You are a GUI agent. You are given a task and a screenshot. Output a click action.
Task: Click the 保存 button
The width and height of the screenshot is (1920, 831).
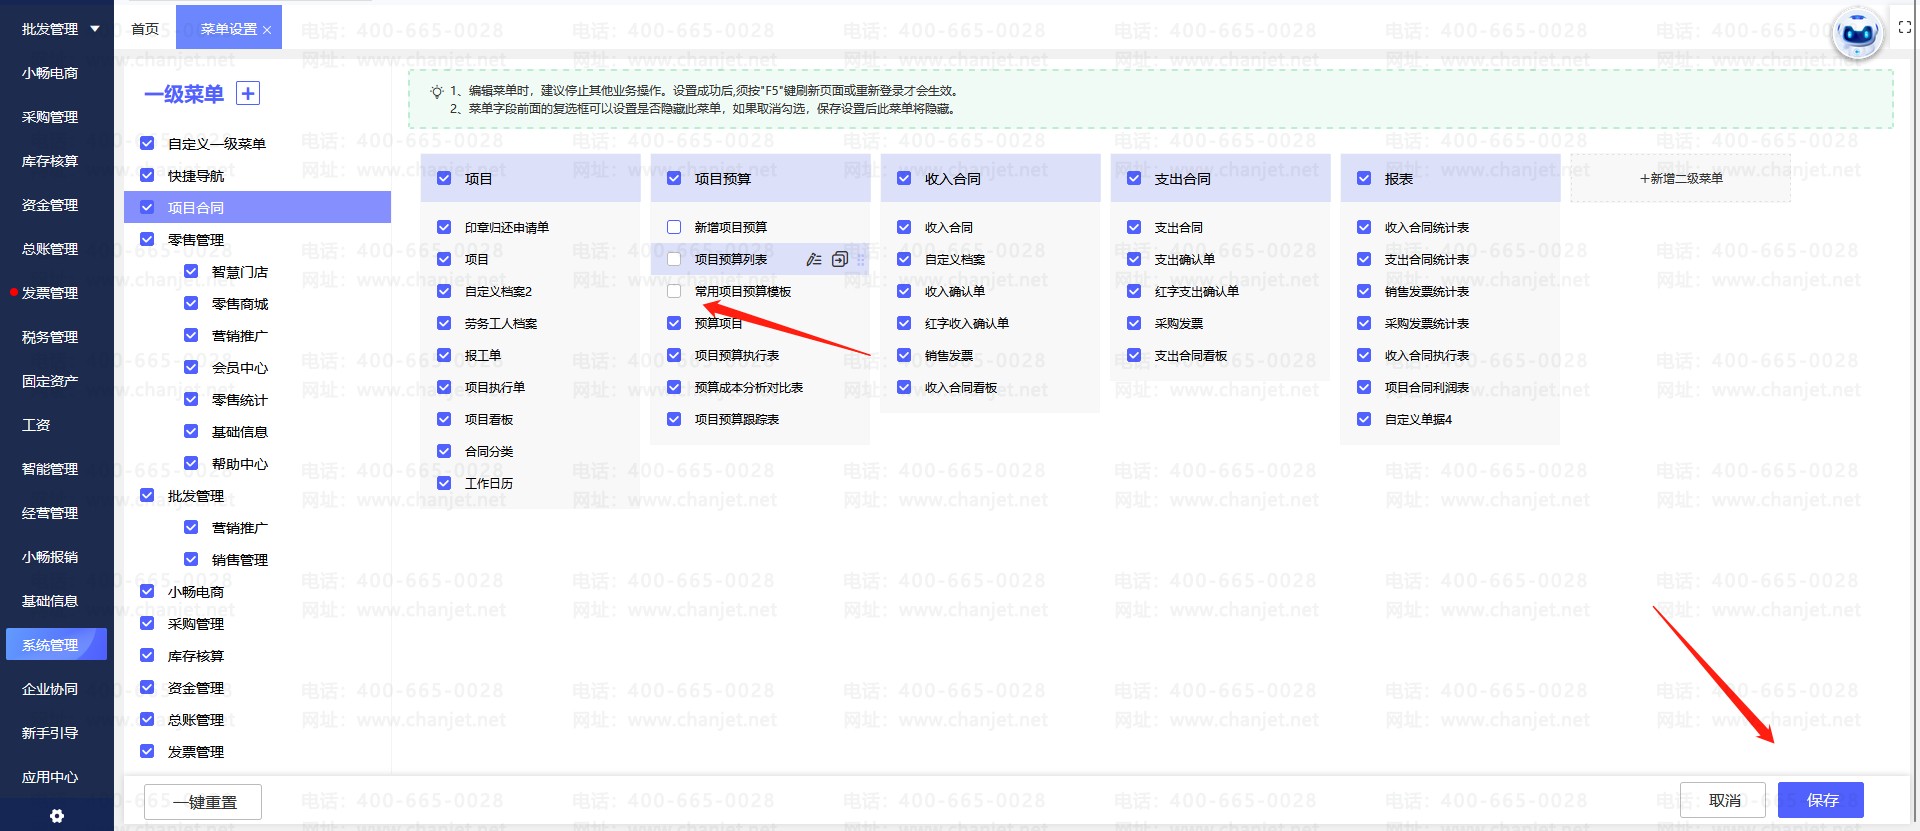coord(1821,800)
